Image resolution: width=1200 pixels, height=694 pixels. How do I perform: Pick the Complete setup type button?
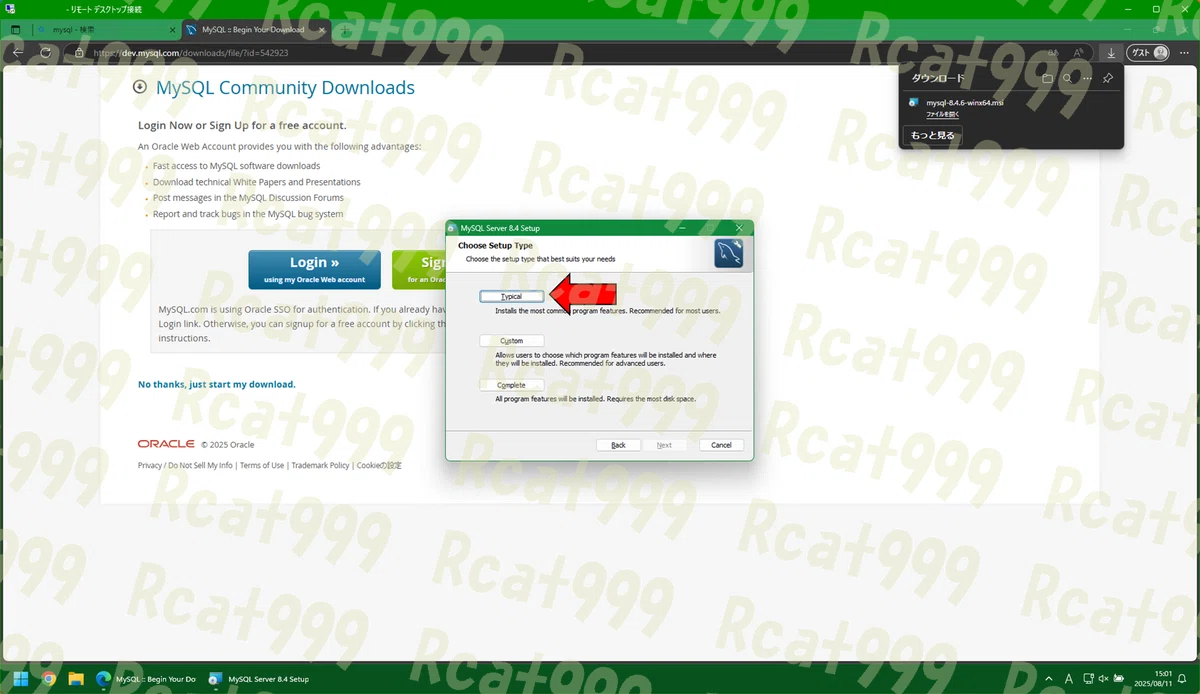(x=512, y=385)
